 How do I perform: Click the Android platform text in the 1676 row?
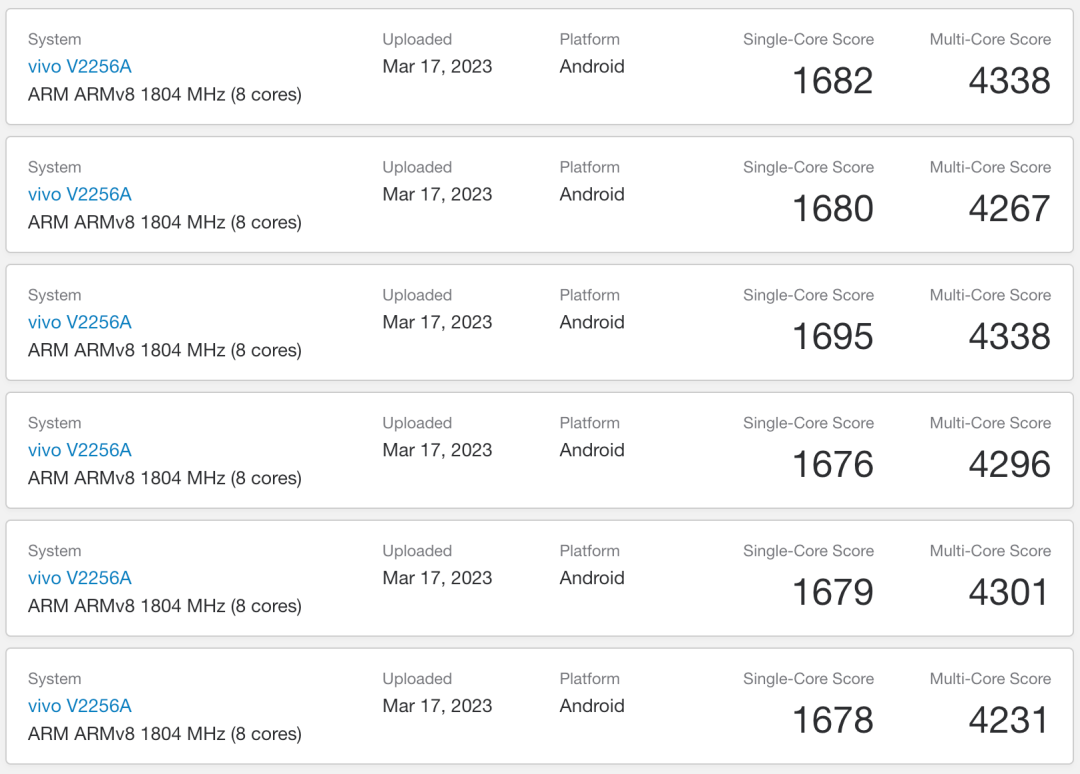coord(592,450)
